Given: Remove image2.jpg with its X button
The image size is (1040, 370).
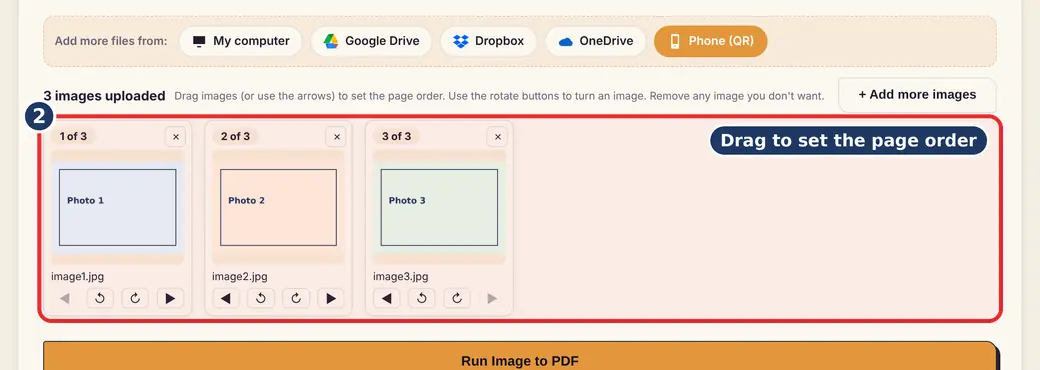Looking at the screenshot, I should point(336,137).
